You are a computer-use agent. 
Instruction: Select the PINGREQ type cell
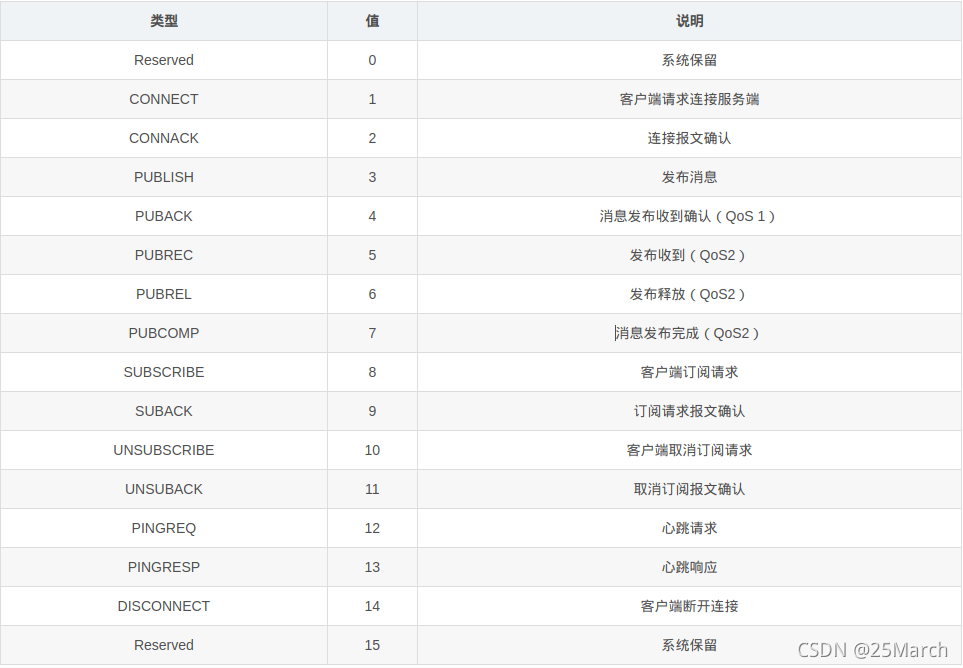(164, 528)
